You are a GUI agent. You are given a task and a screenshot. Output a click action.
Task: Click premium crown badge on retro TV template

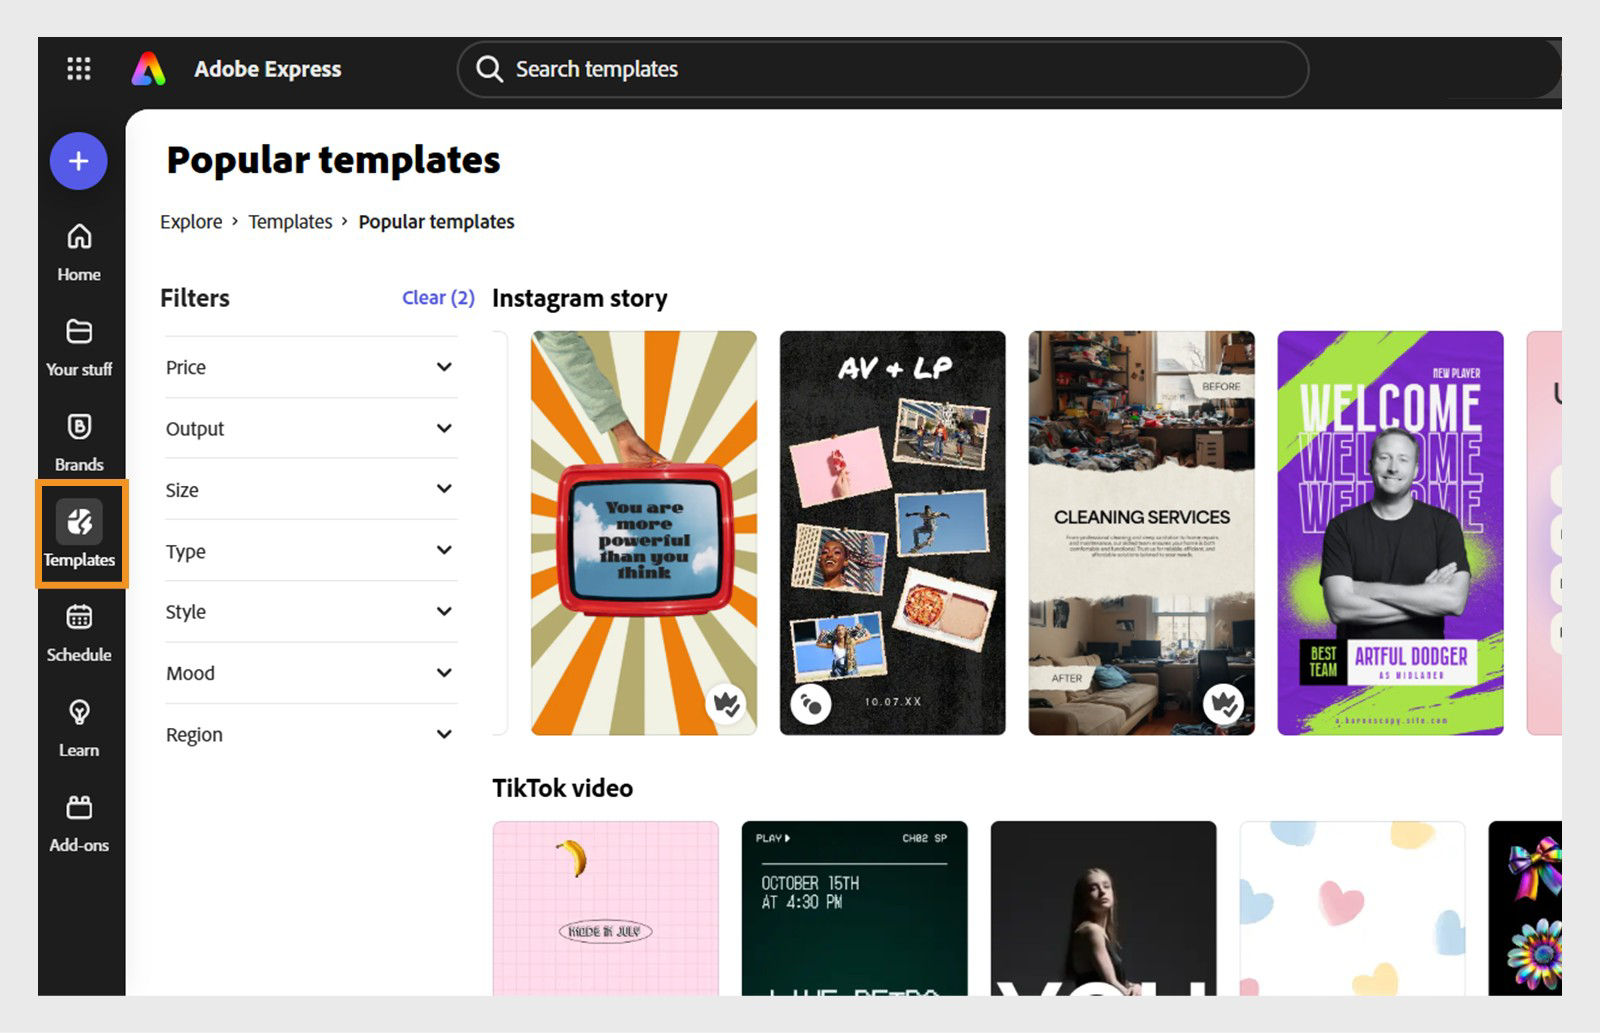tap(726, 705)
